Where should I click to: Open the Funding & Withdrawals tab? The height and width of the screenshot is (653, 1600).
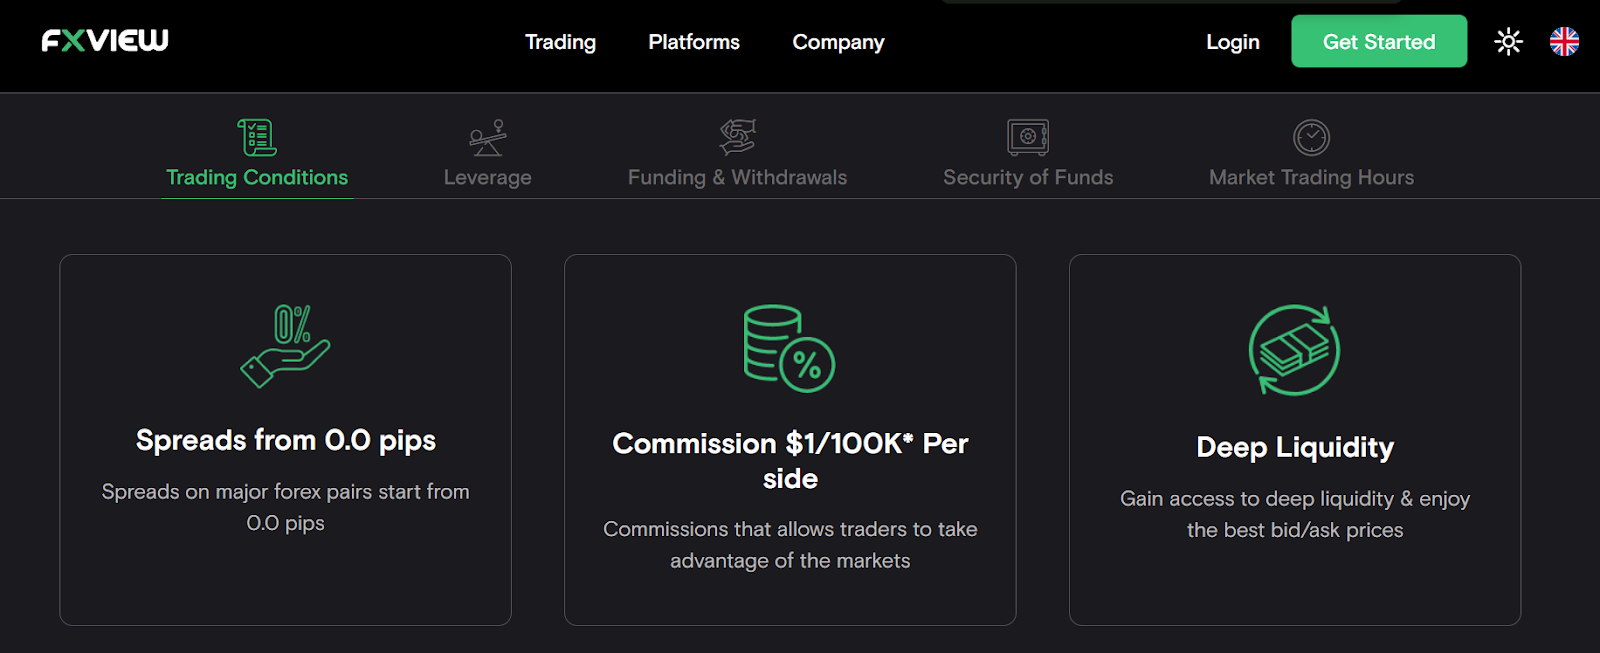737,177
